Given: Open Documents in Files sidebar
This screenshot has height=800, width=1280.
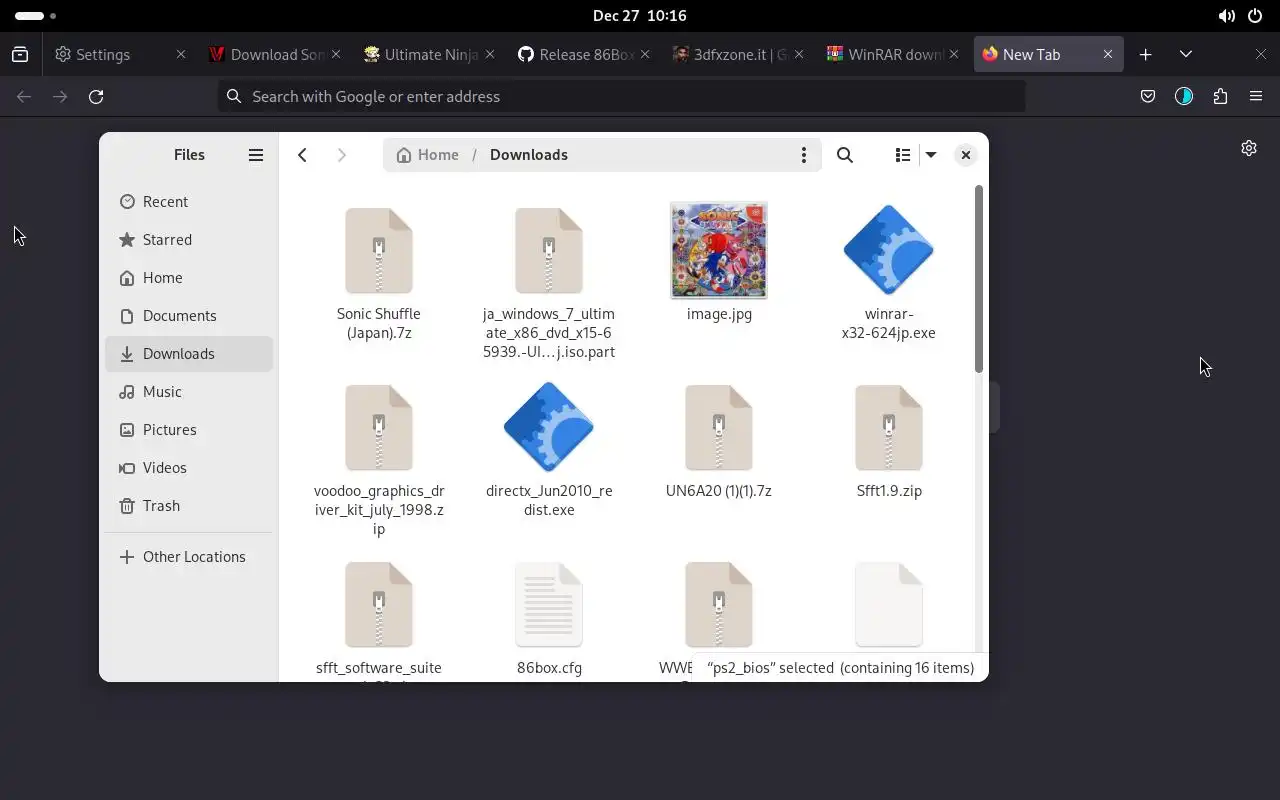Looking at the screenshot, I should point(188,316).
